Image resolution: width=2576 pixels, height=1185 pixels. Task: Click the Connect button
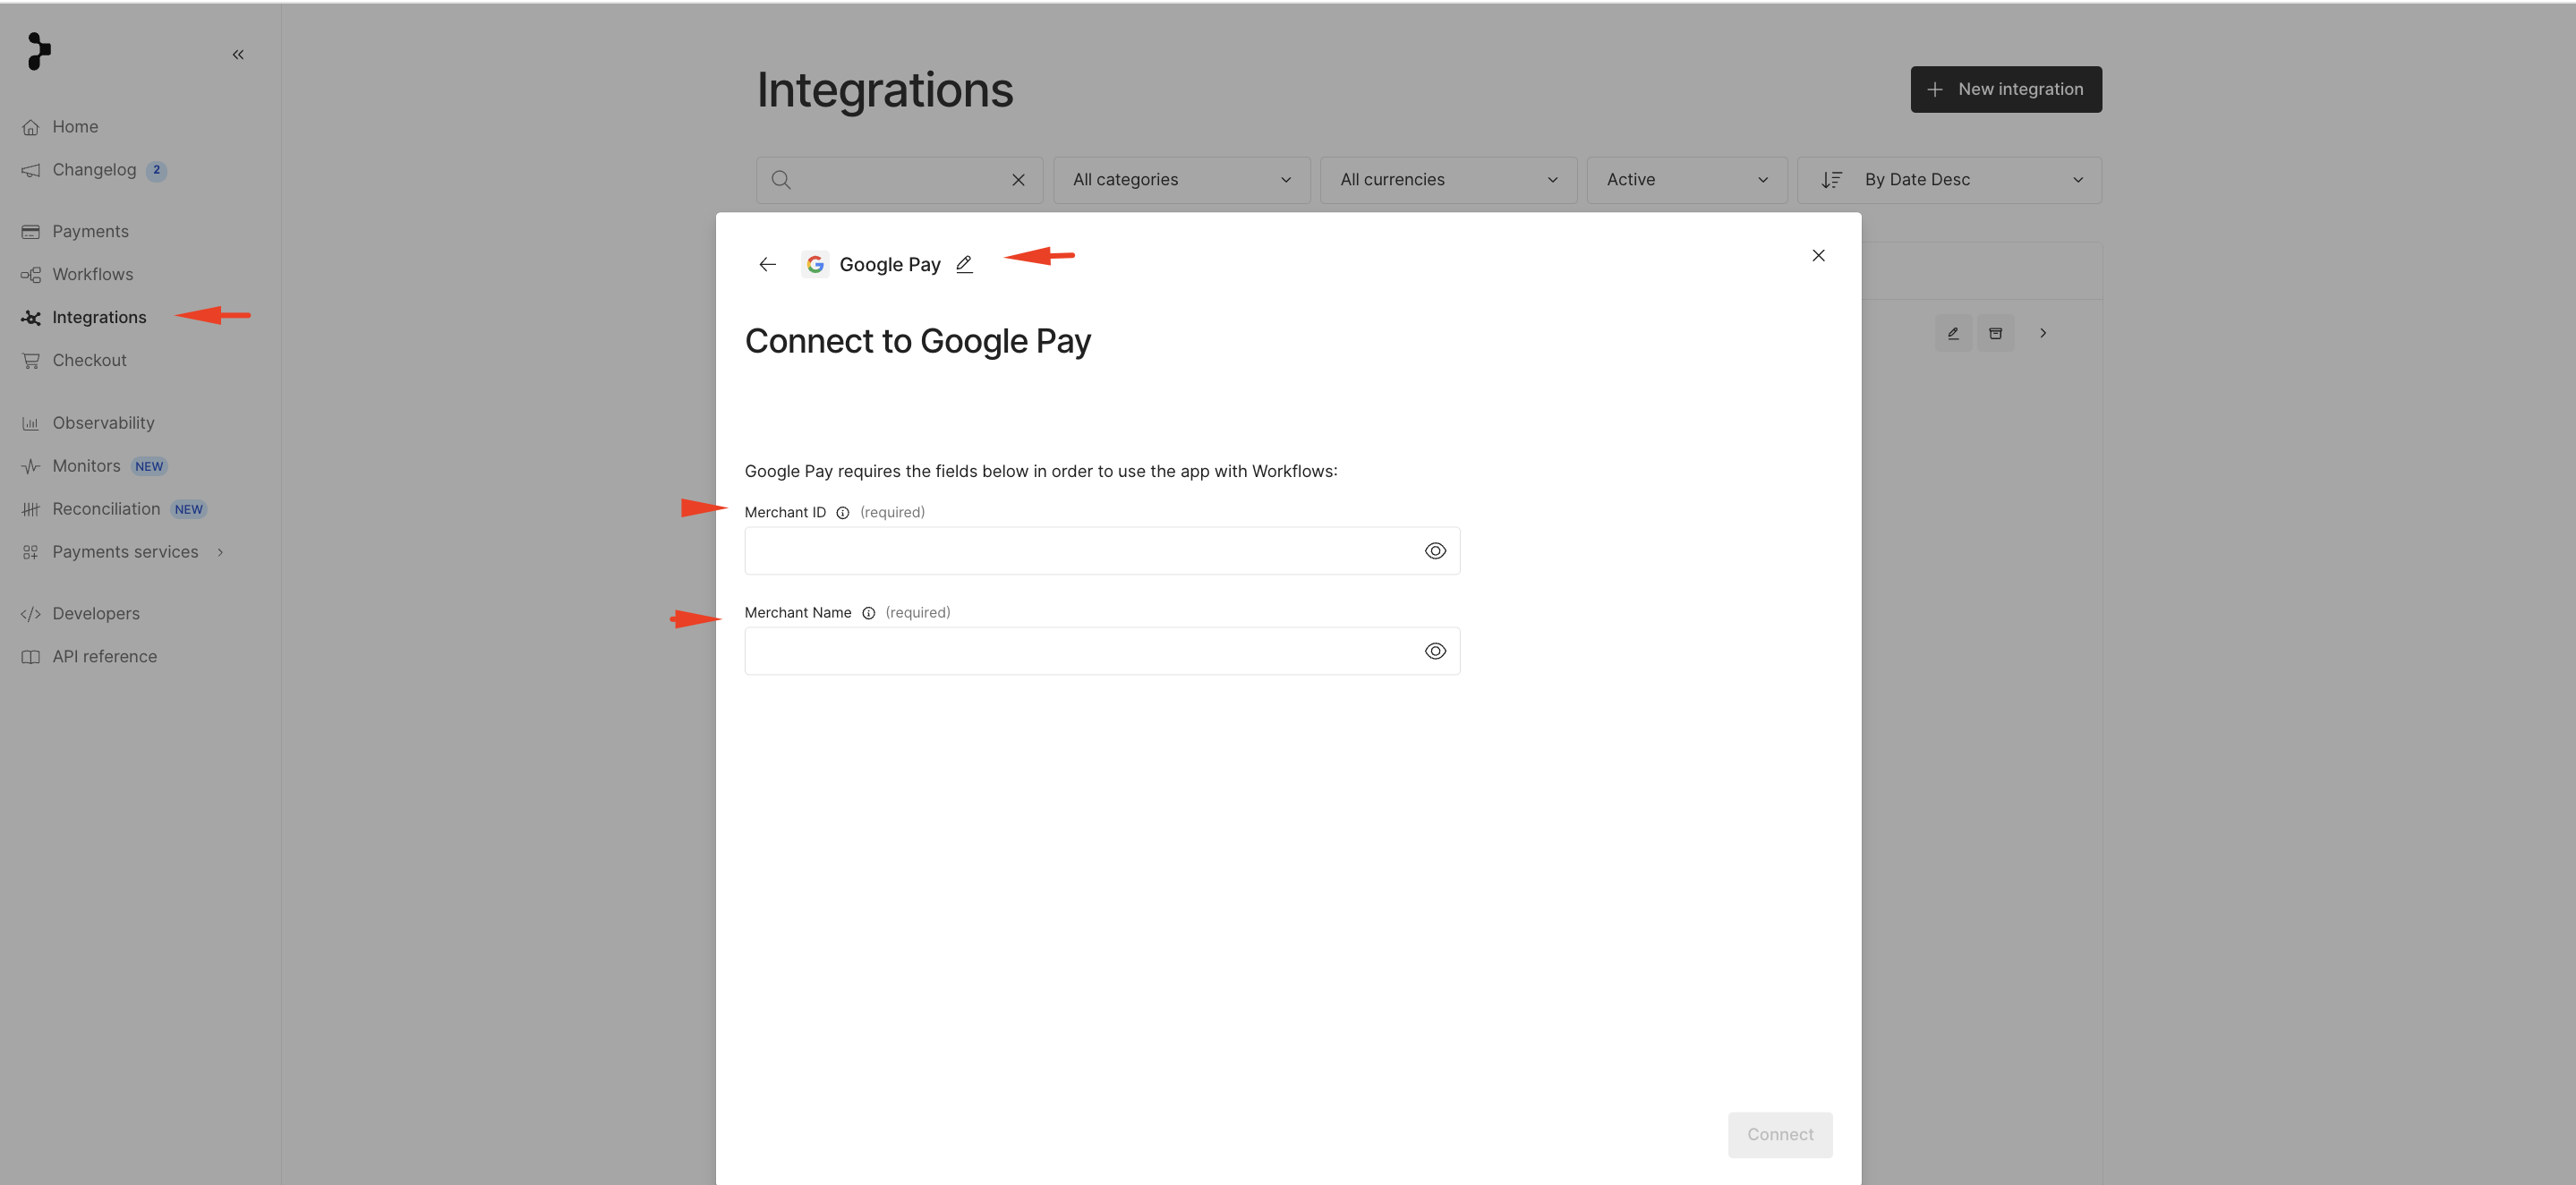click(x=1780, y=1135)
